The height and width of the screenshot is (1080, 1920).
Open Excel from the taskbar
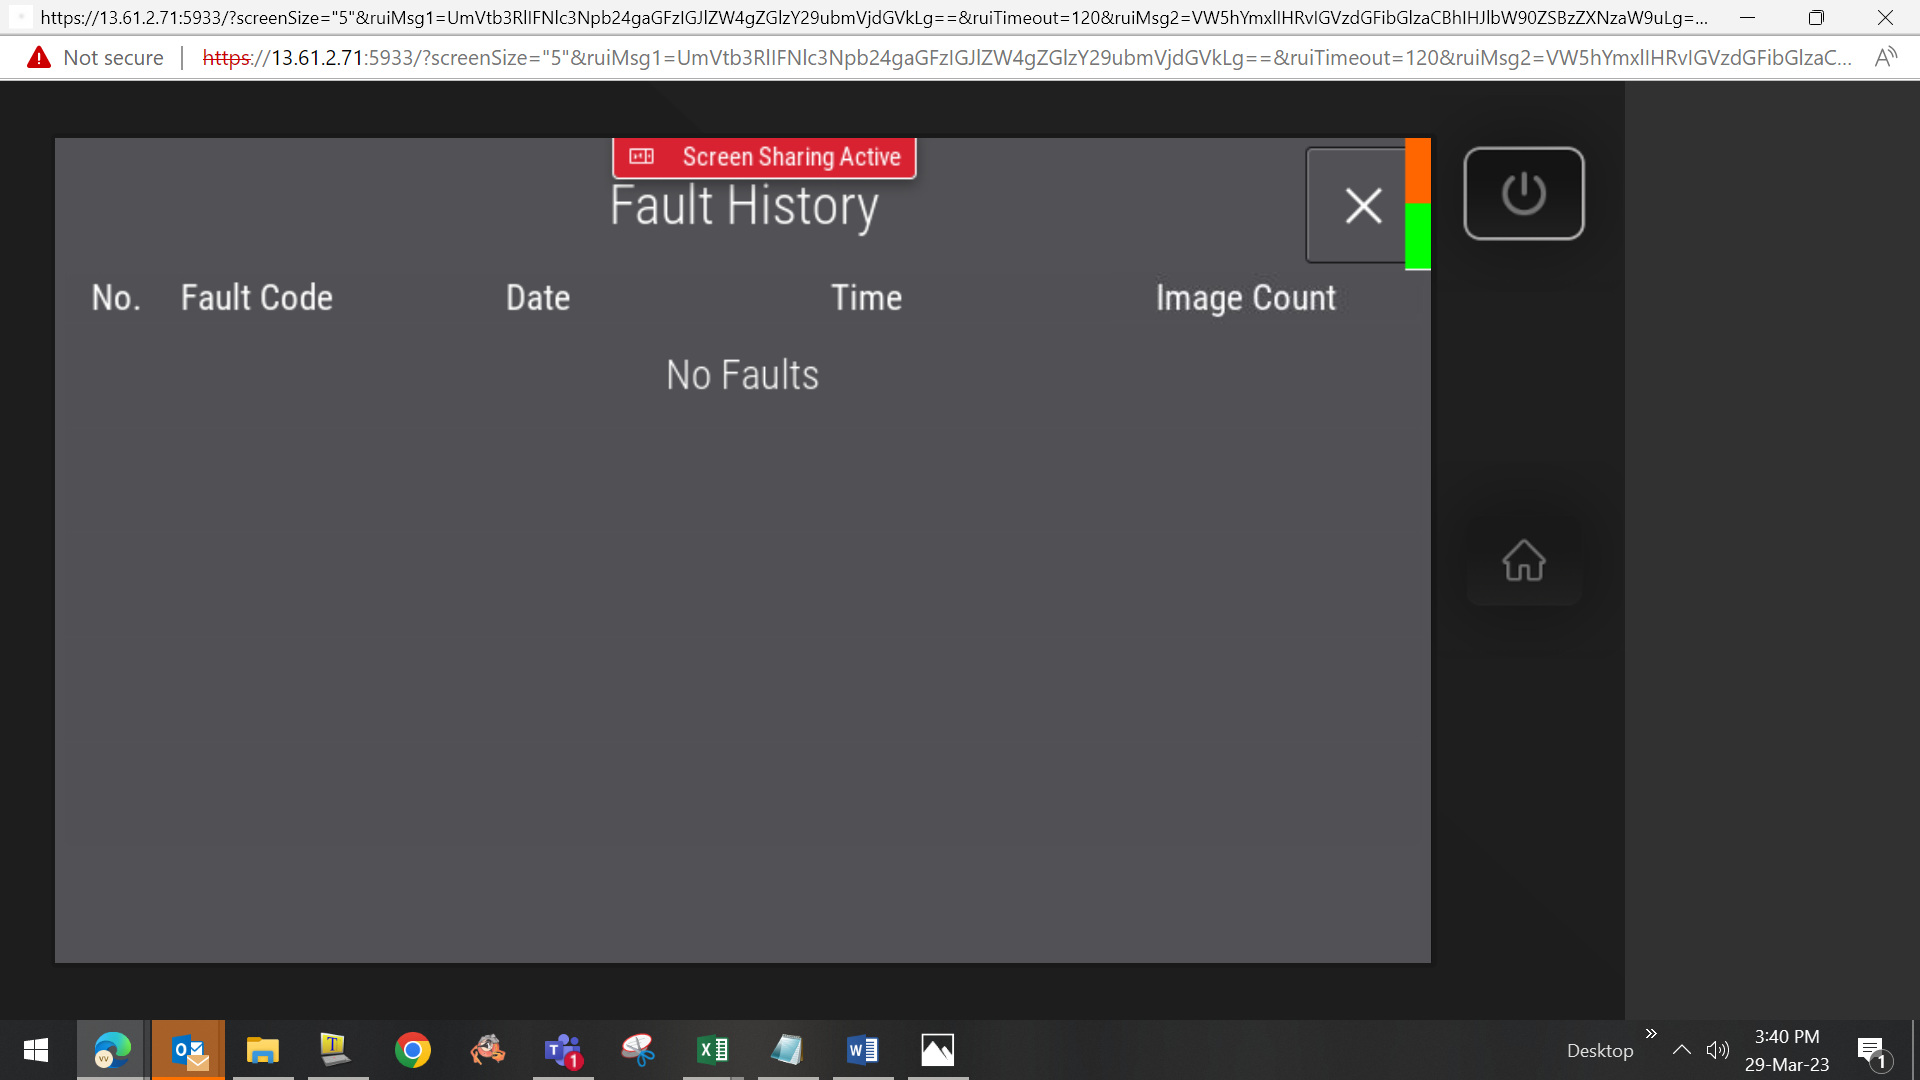coord(712,1050)
